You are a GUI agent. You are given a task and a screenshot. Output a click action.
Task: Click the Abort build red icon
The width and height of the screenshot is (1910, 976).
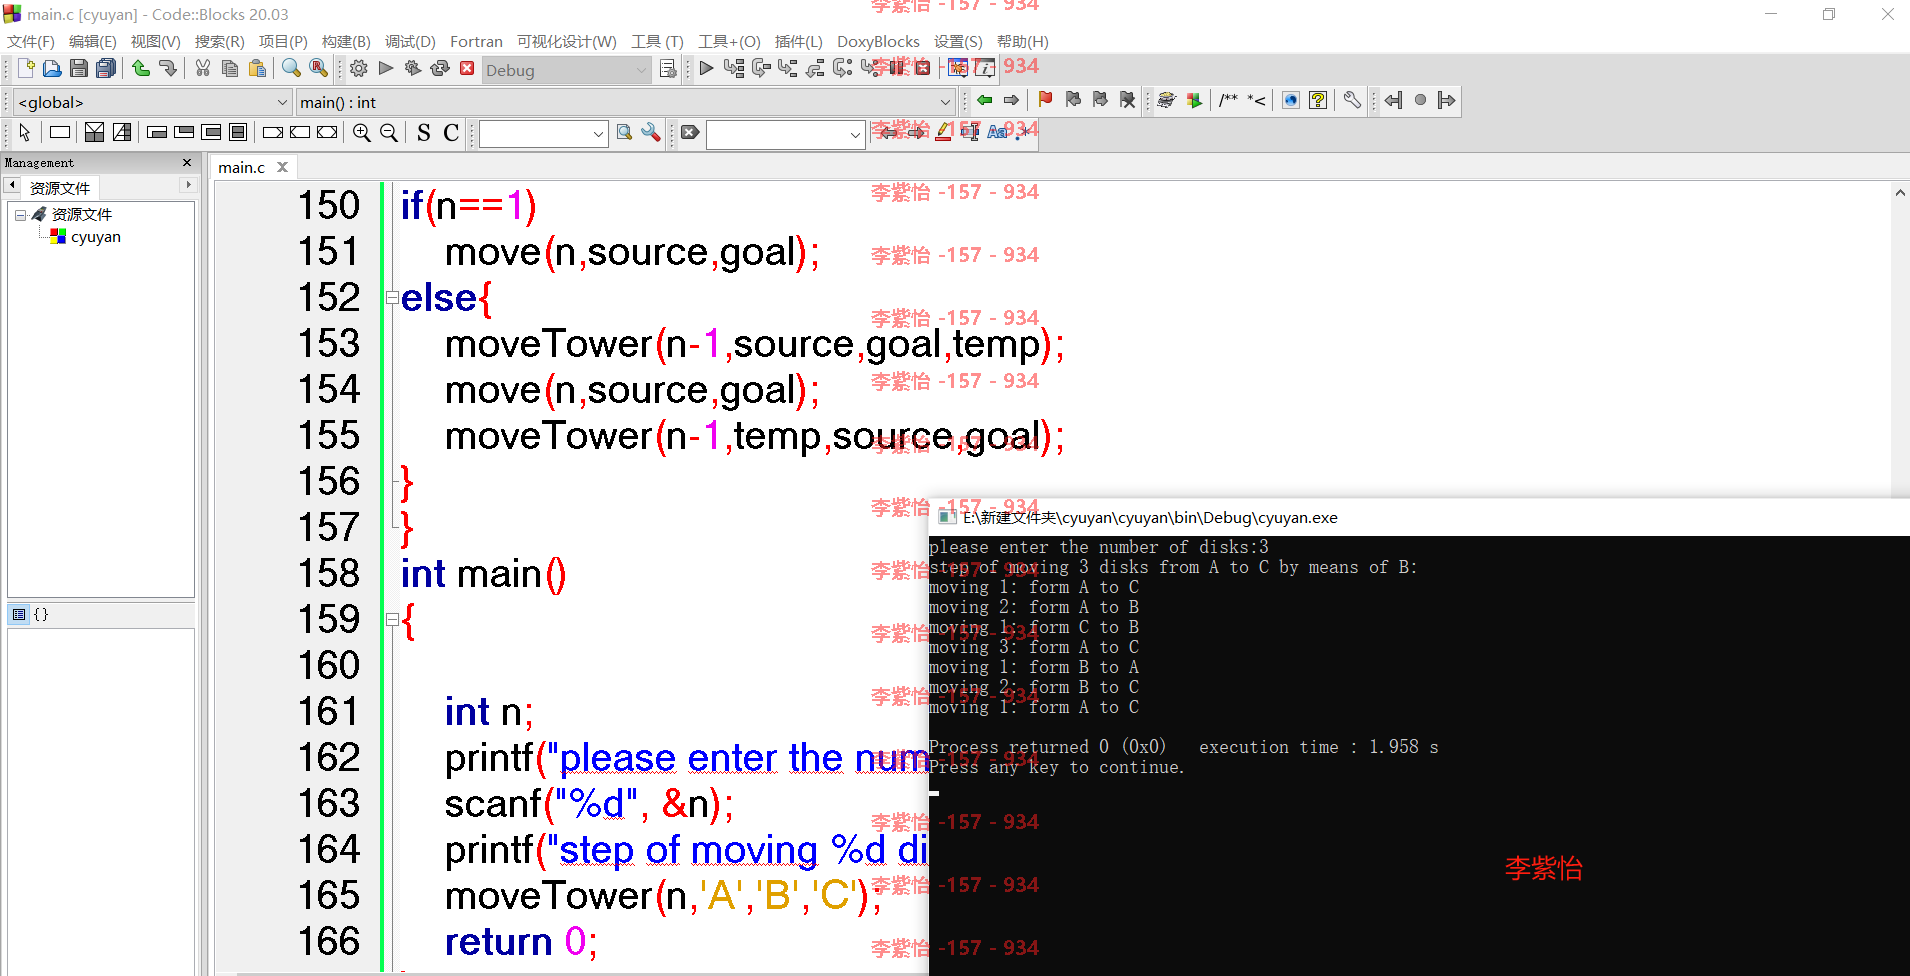coord(467,68)
